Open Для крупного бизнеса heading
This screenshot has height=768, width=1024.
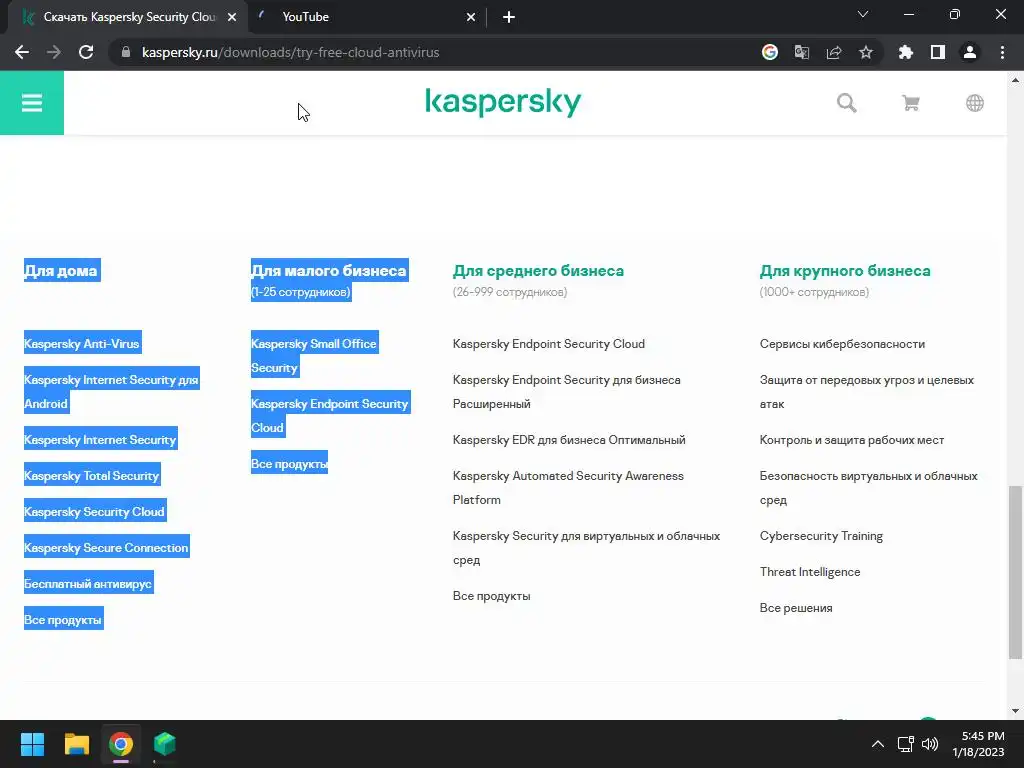point(845,270)
